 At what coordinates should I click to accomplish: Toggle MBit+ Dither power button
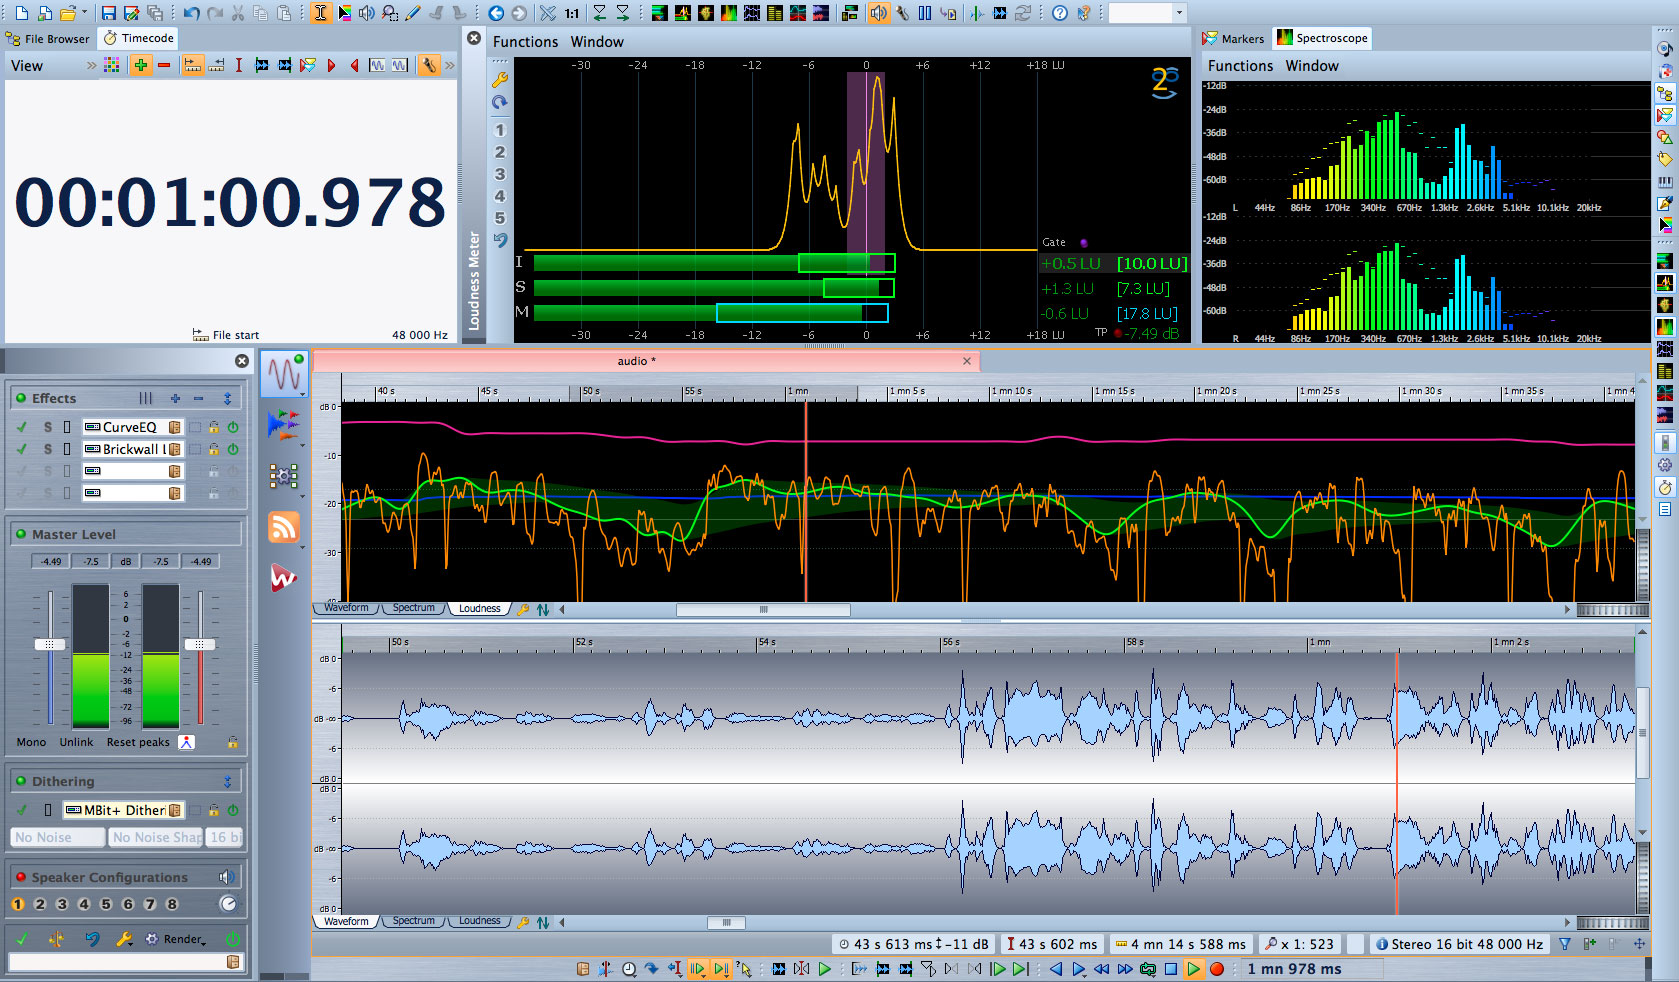[233, 810]
